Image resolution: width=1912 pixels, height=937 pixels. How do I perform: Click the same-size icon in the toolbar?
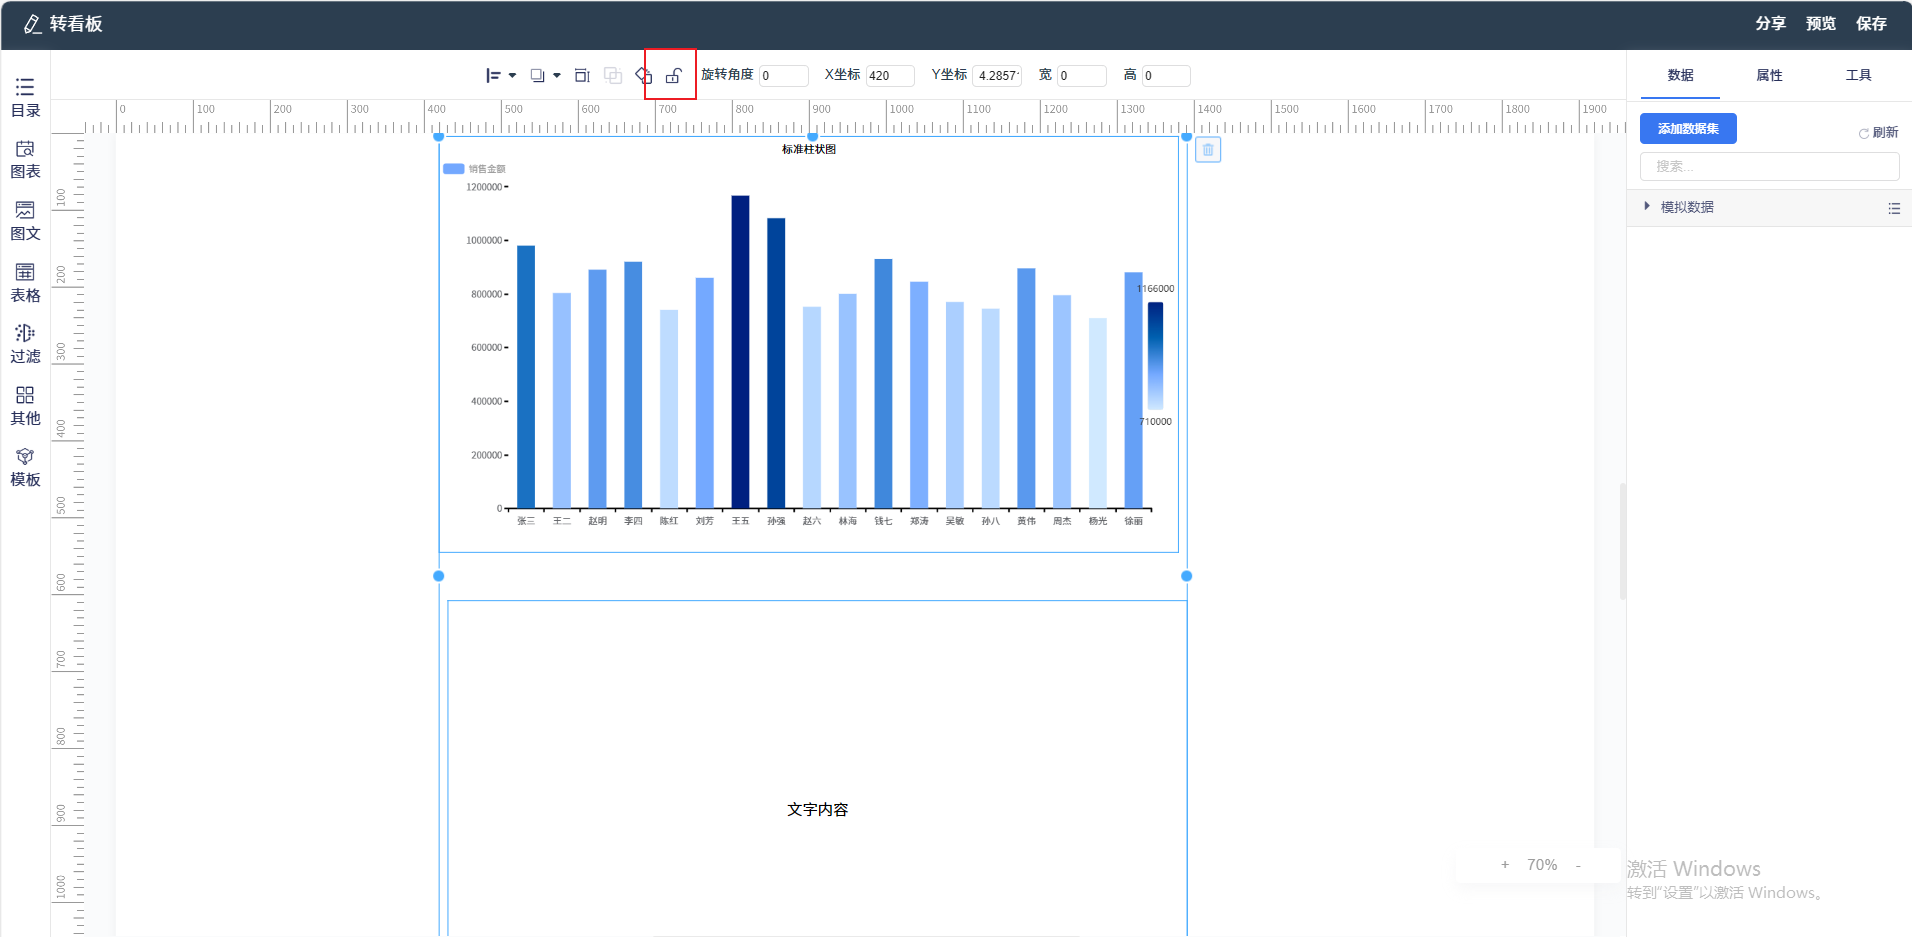point(582,76)
